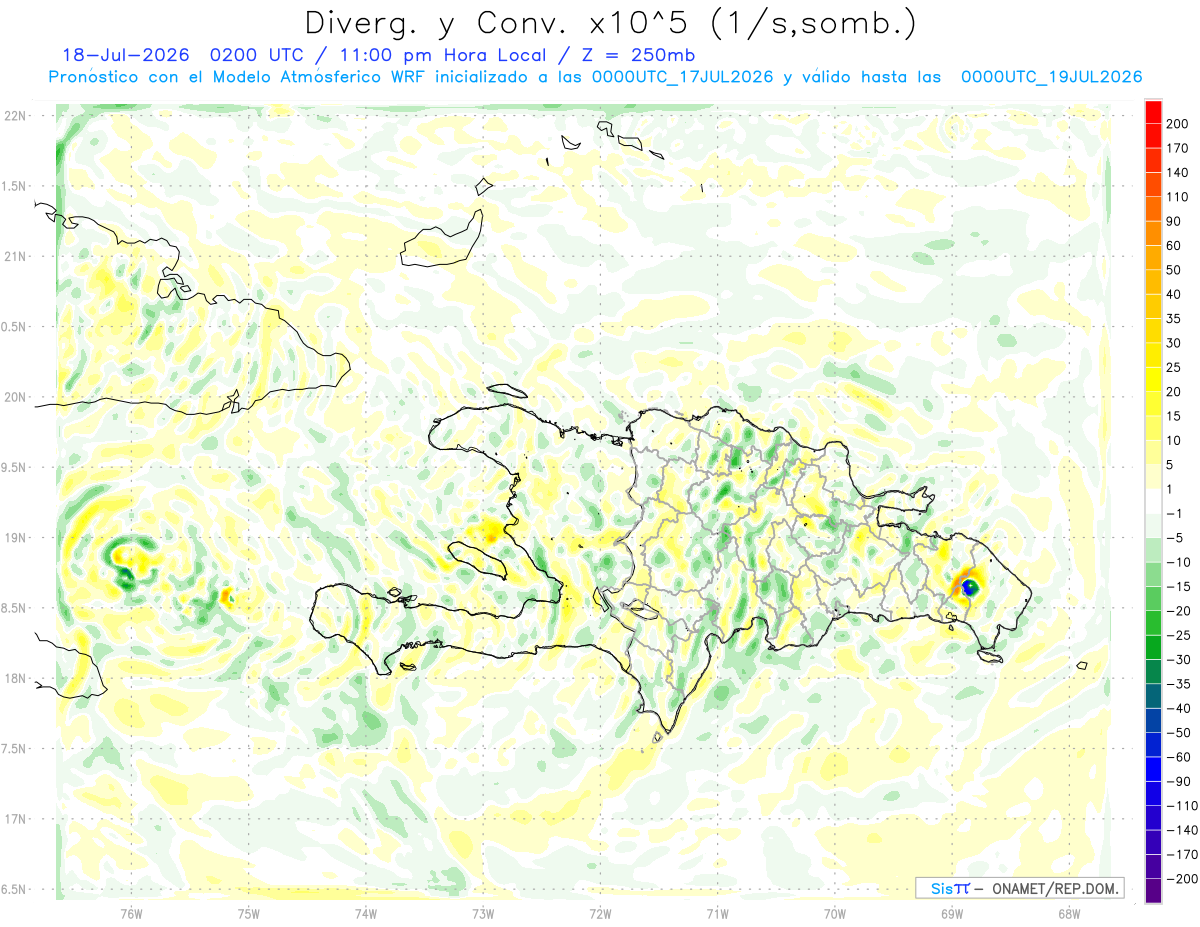
Task: Click latitude label '20N'
Action: coord(13,397)
